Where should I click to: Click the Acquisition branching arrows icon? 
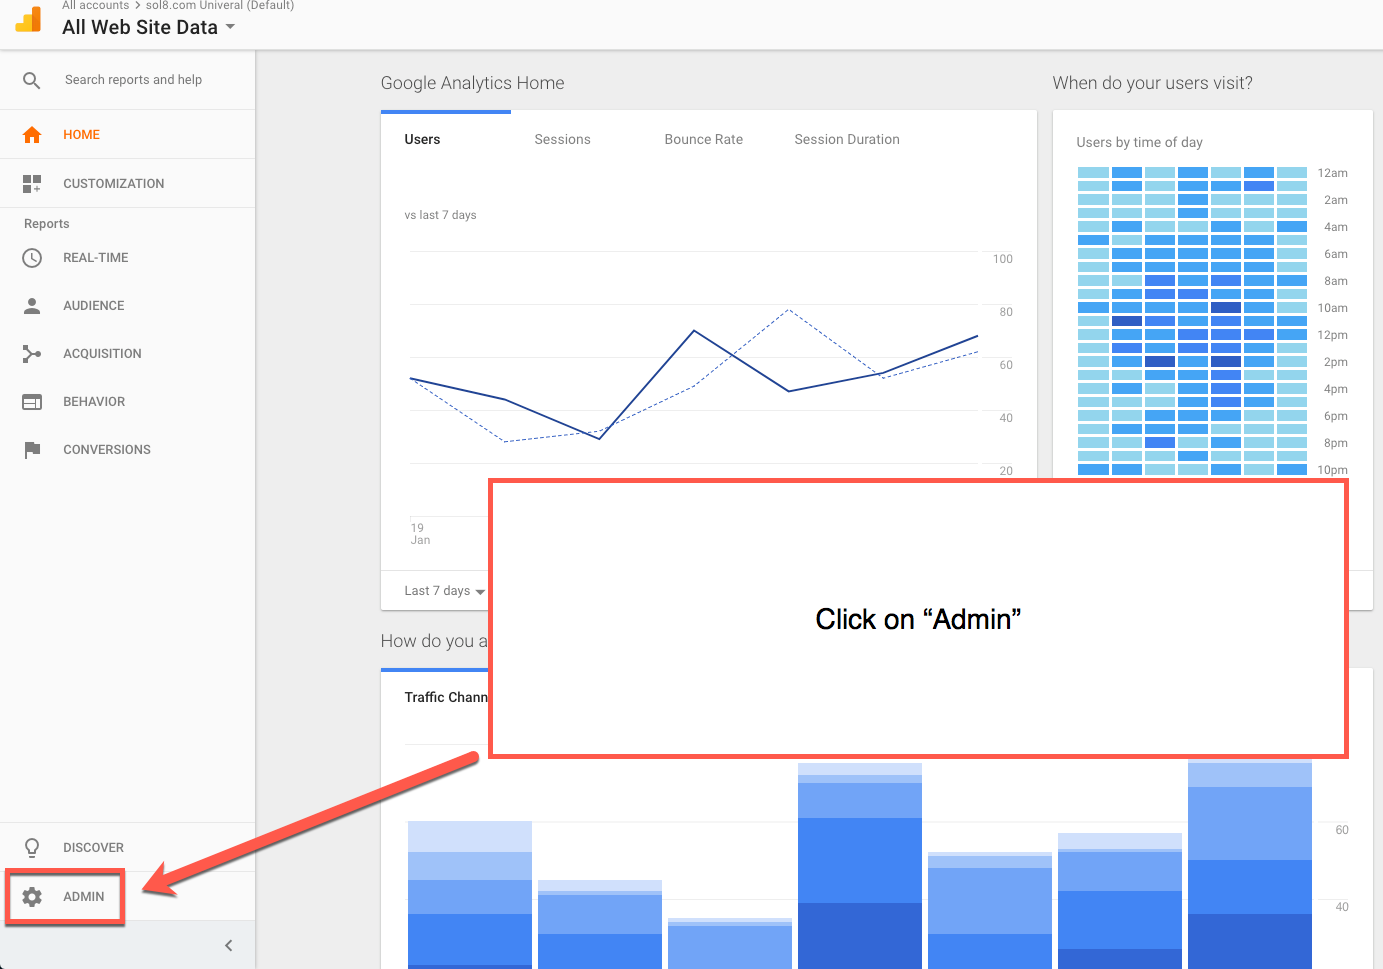pyautogui.click(x=32, y=354)
